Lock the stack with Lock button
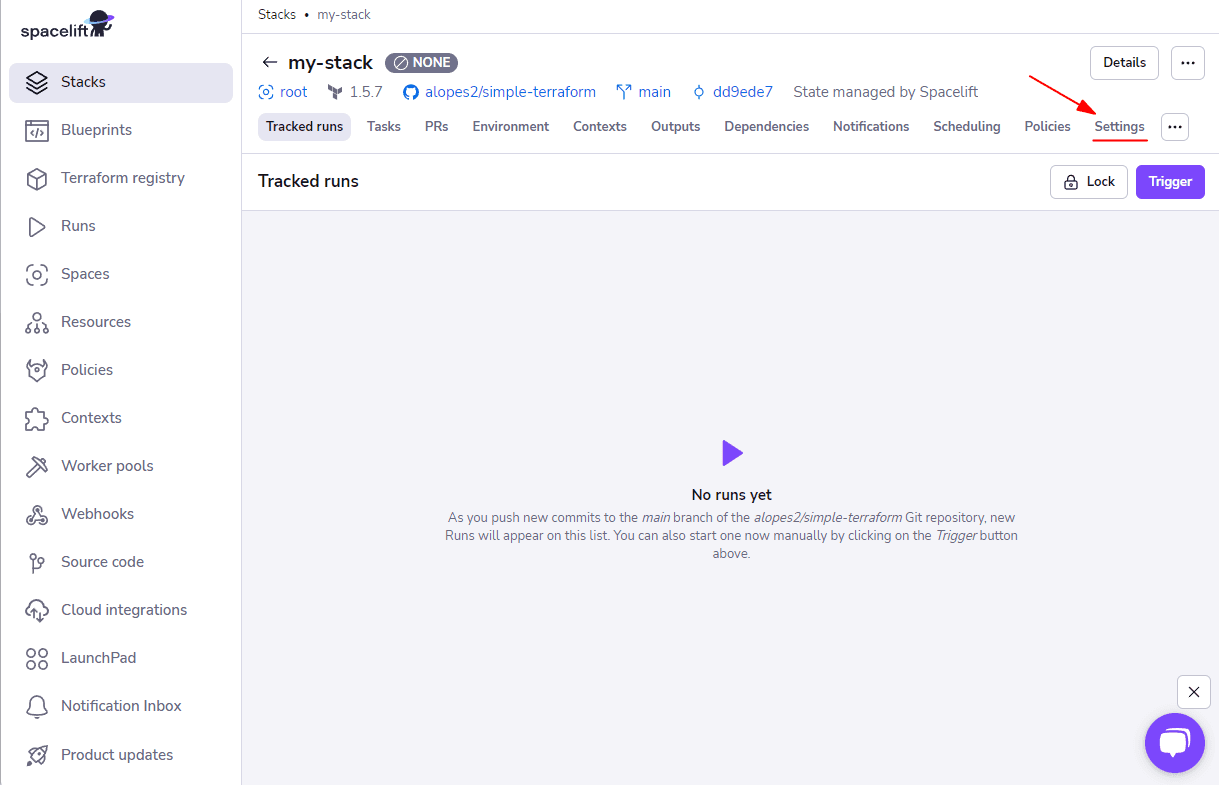 (x=1089, y=182)
